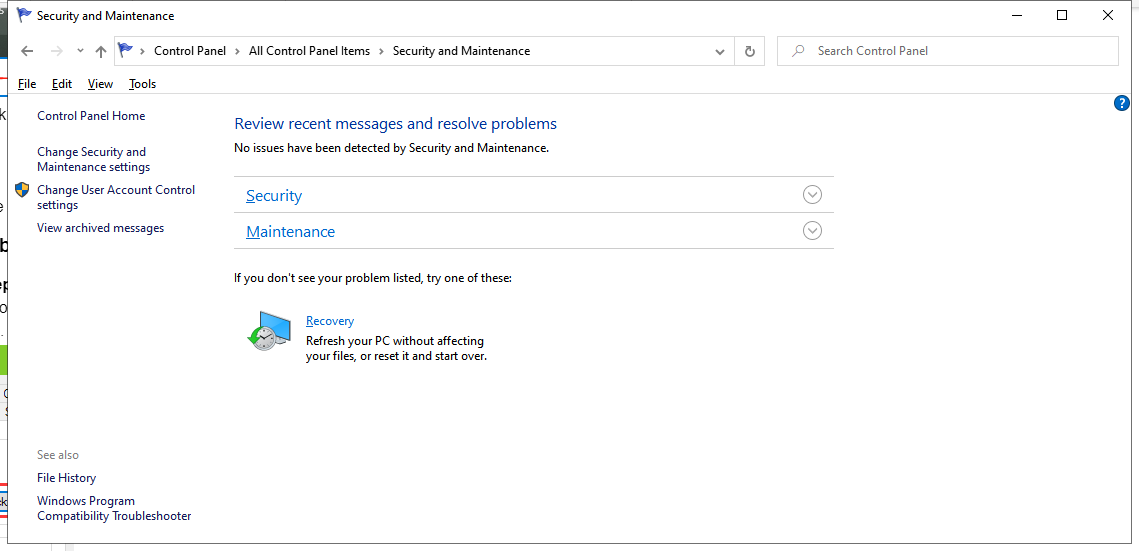Click 'No issues have been detected' text
Screen dimensions: 1139x551
click(x=391, y=147)
